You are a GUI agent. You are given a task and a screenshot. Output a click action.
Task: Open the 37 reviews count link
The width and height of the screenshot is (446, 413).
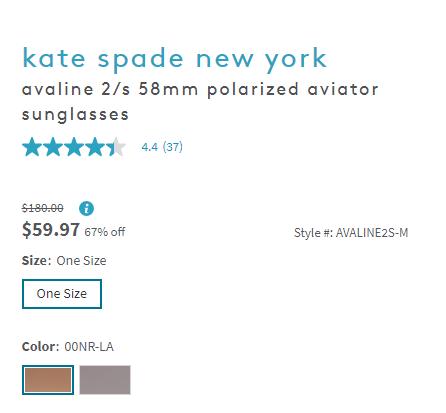click(173, 147)
